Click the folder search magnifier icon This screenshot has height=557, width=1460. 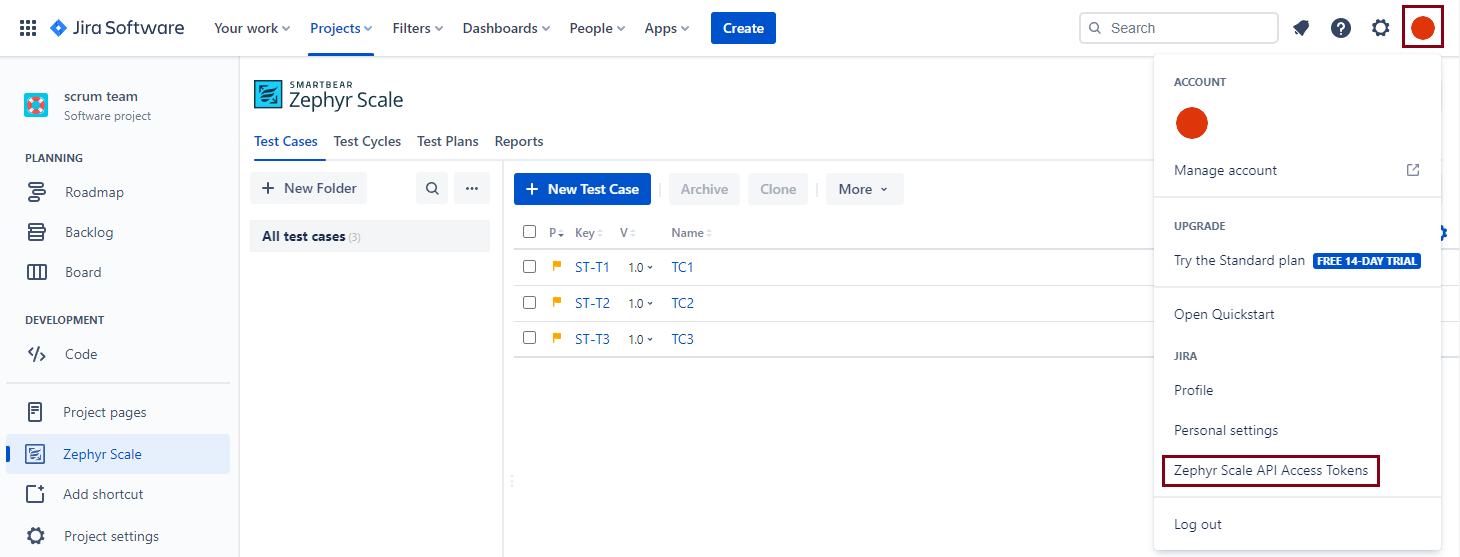(x=432, y=188)
